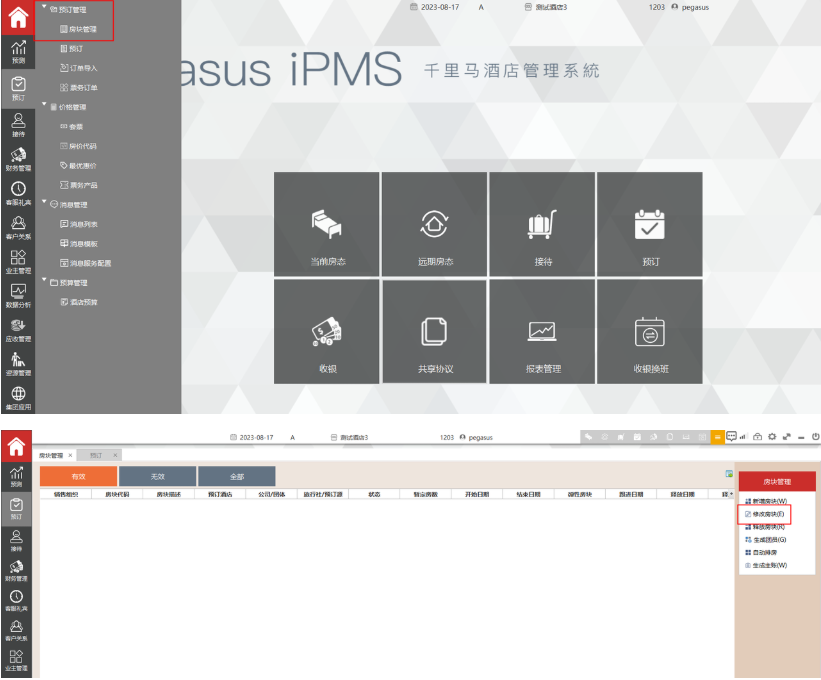Switch to the 房块管理 tab in the lower screen

click(51, 455)
